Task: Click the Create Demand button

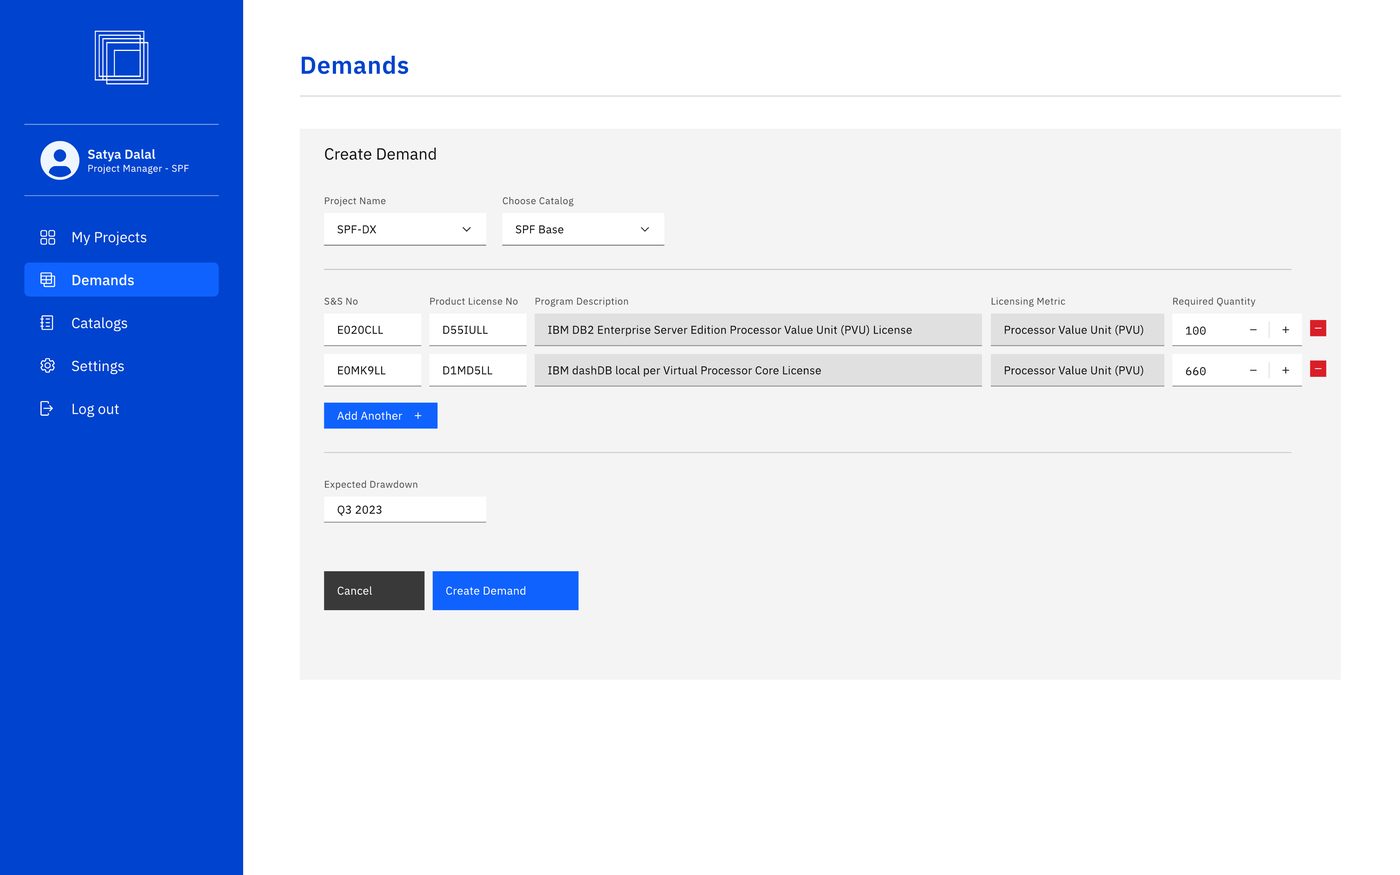Action: (505, 591)
